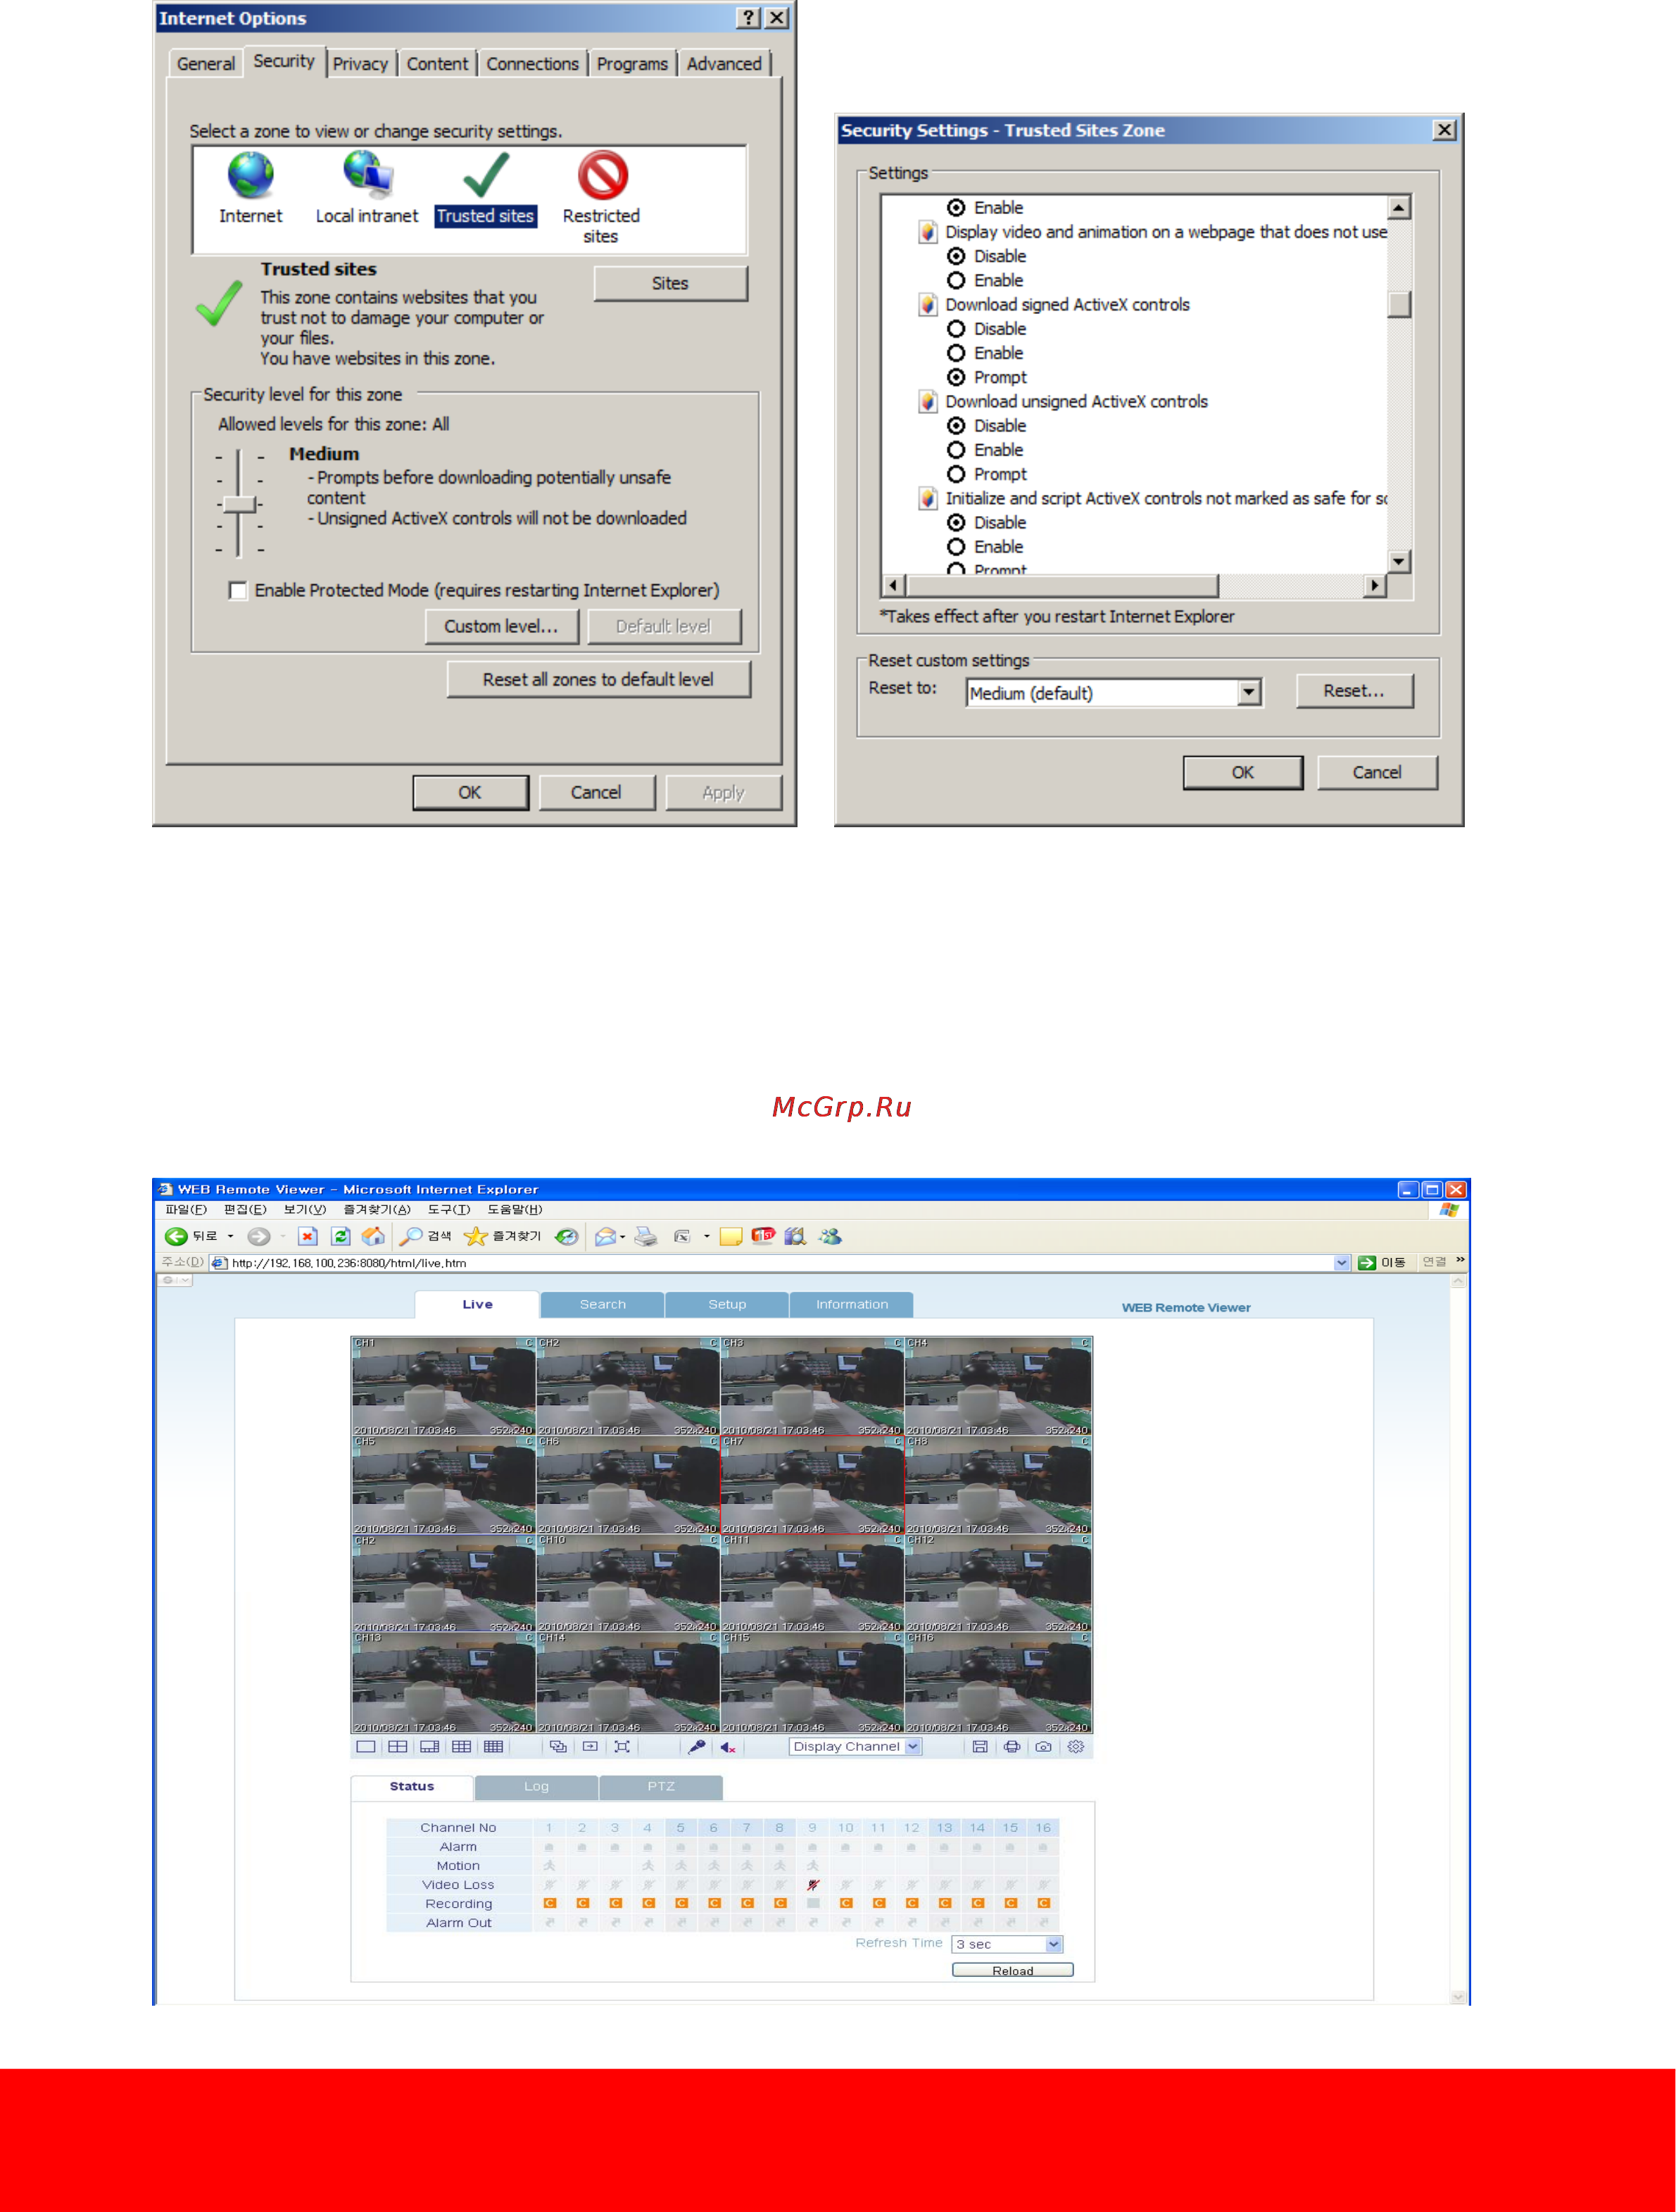The width and height of the screenshot is (1676, 2212).
Task: Open the Setup tab in Web Remote Viewer
Action: [x=727, y=1305]
